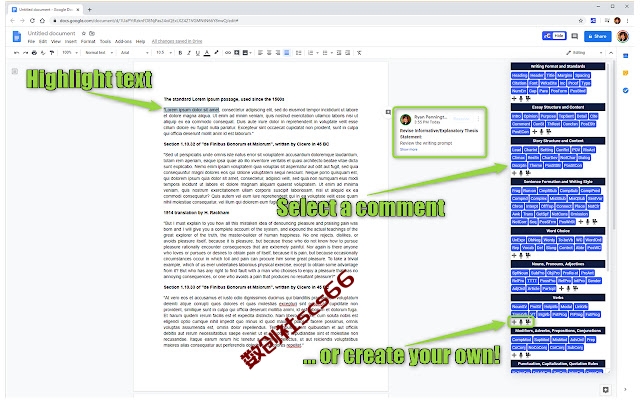This screenshot has width=640, height=400.
Task: Open the Format menu
Action: 88,41
